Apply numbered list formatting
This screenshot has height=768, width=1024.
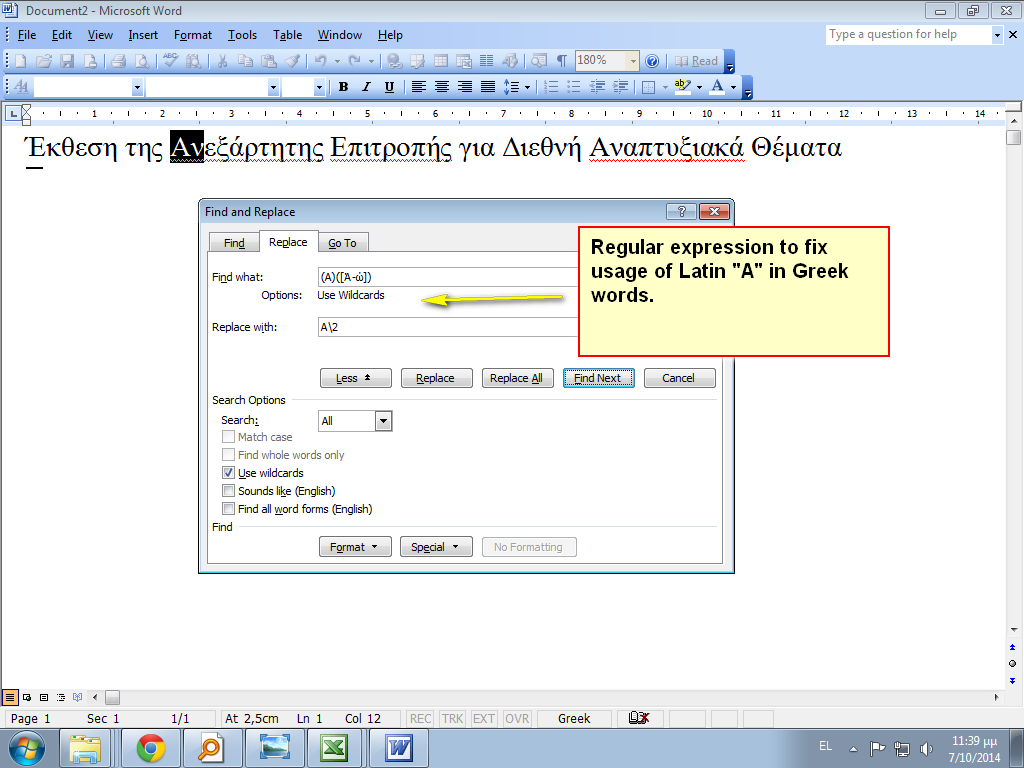point(551,87)
